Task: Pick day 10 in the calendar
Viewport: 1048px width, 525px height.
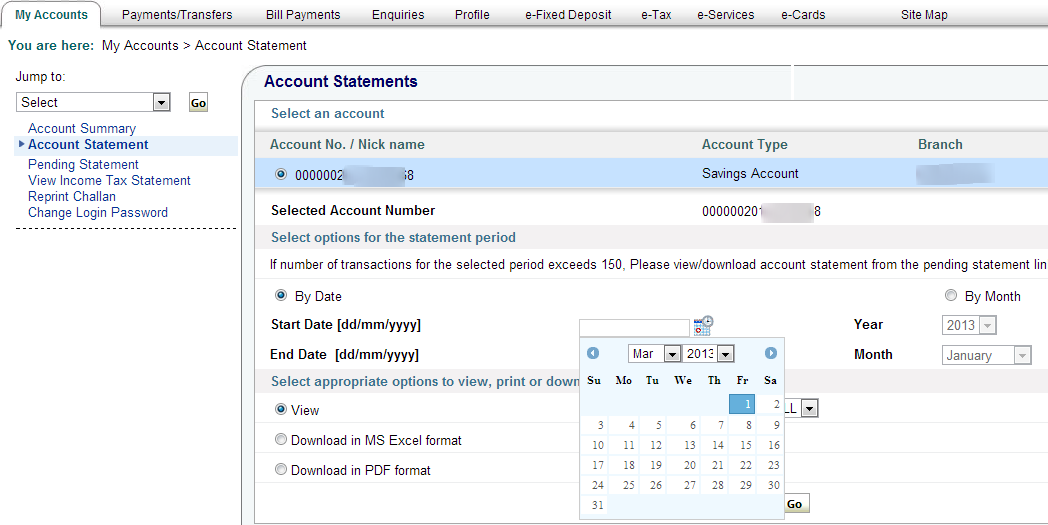Action: [x=594, y=445]
